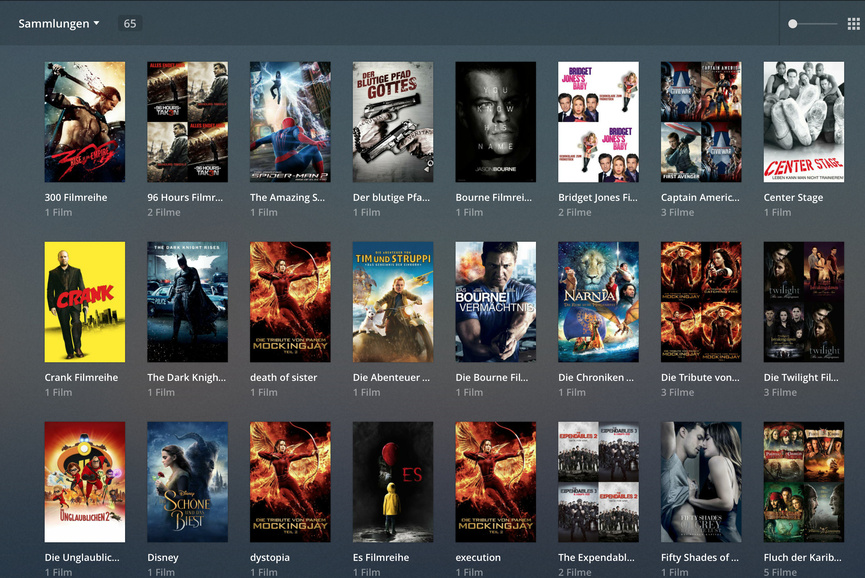Click 'Bourne Filmrei...' title text
Image resolution: width=865 pixels, height=578 pixels.
click(494, 197)
